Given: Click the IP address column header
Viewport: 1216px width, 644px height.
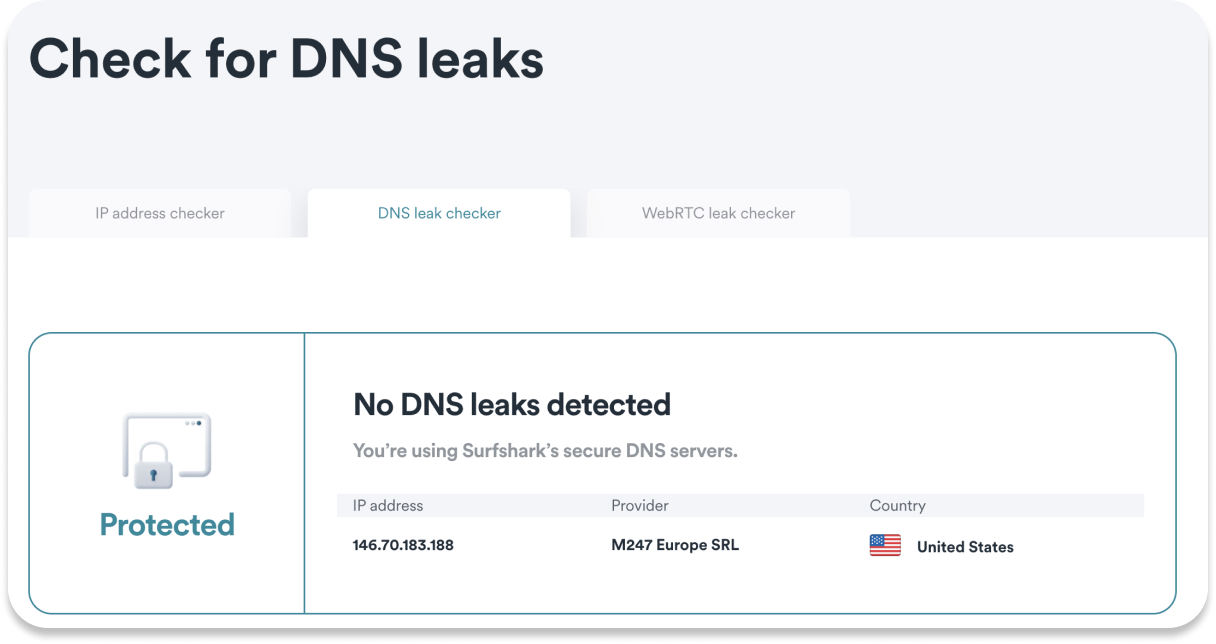Looking at the screenshot, I should 388,506.
